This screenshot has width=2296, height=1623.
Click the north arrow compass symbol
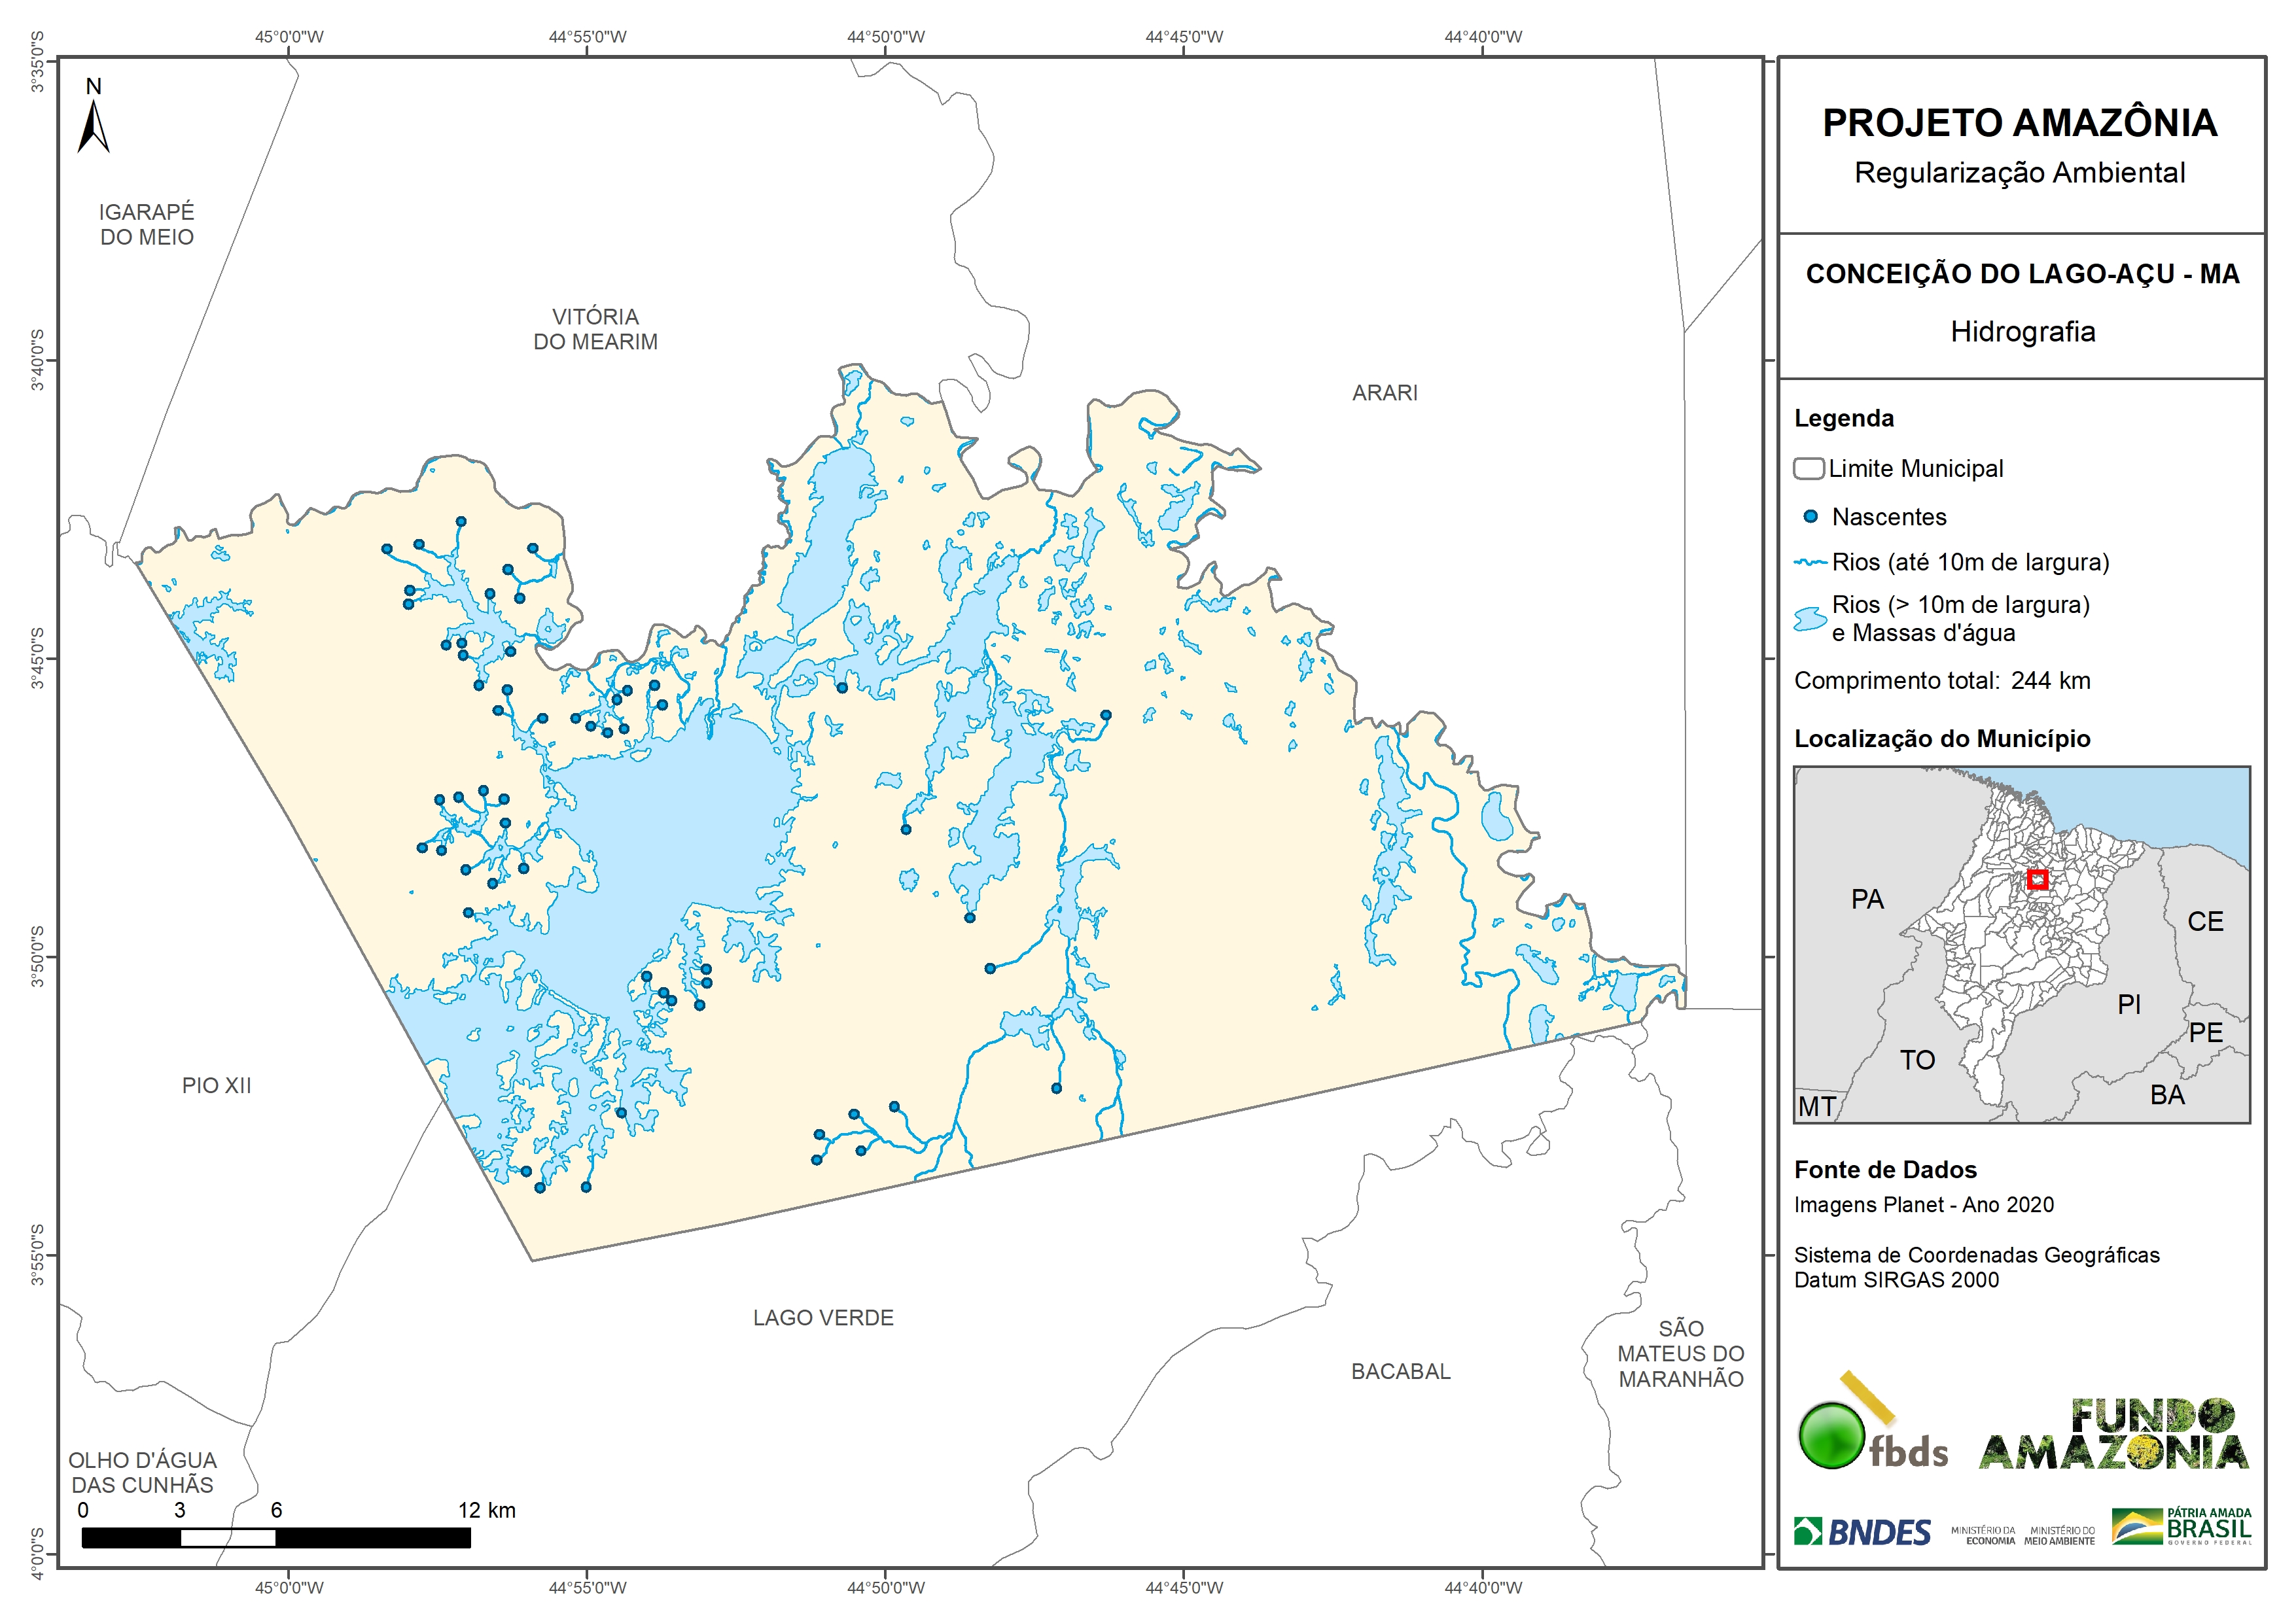pos(93,126)
